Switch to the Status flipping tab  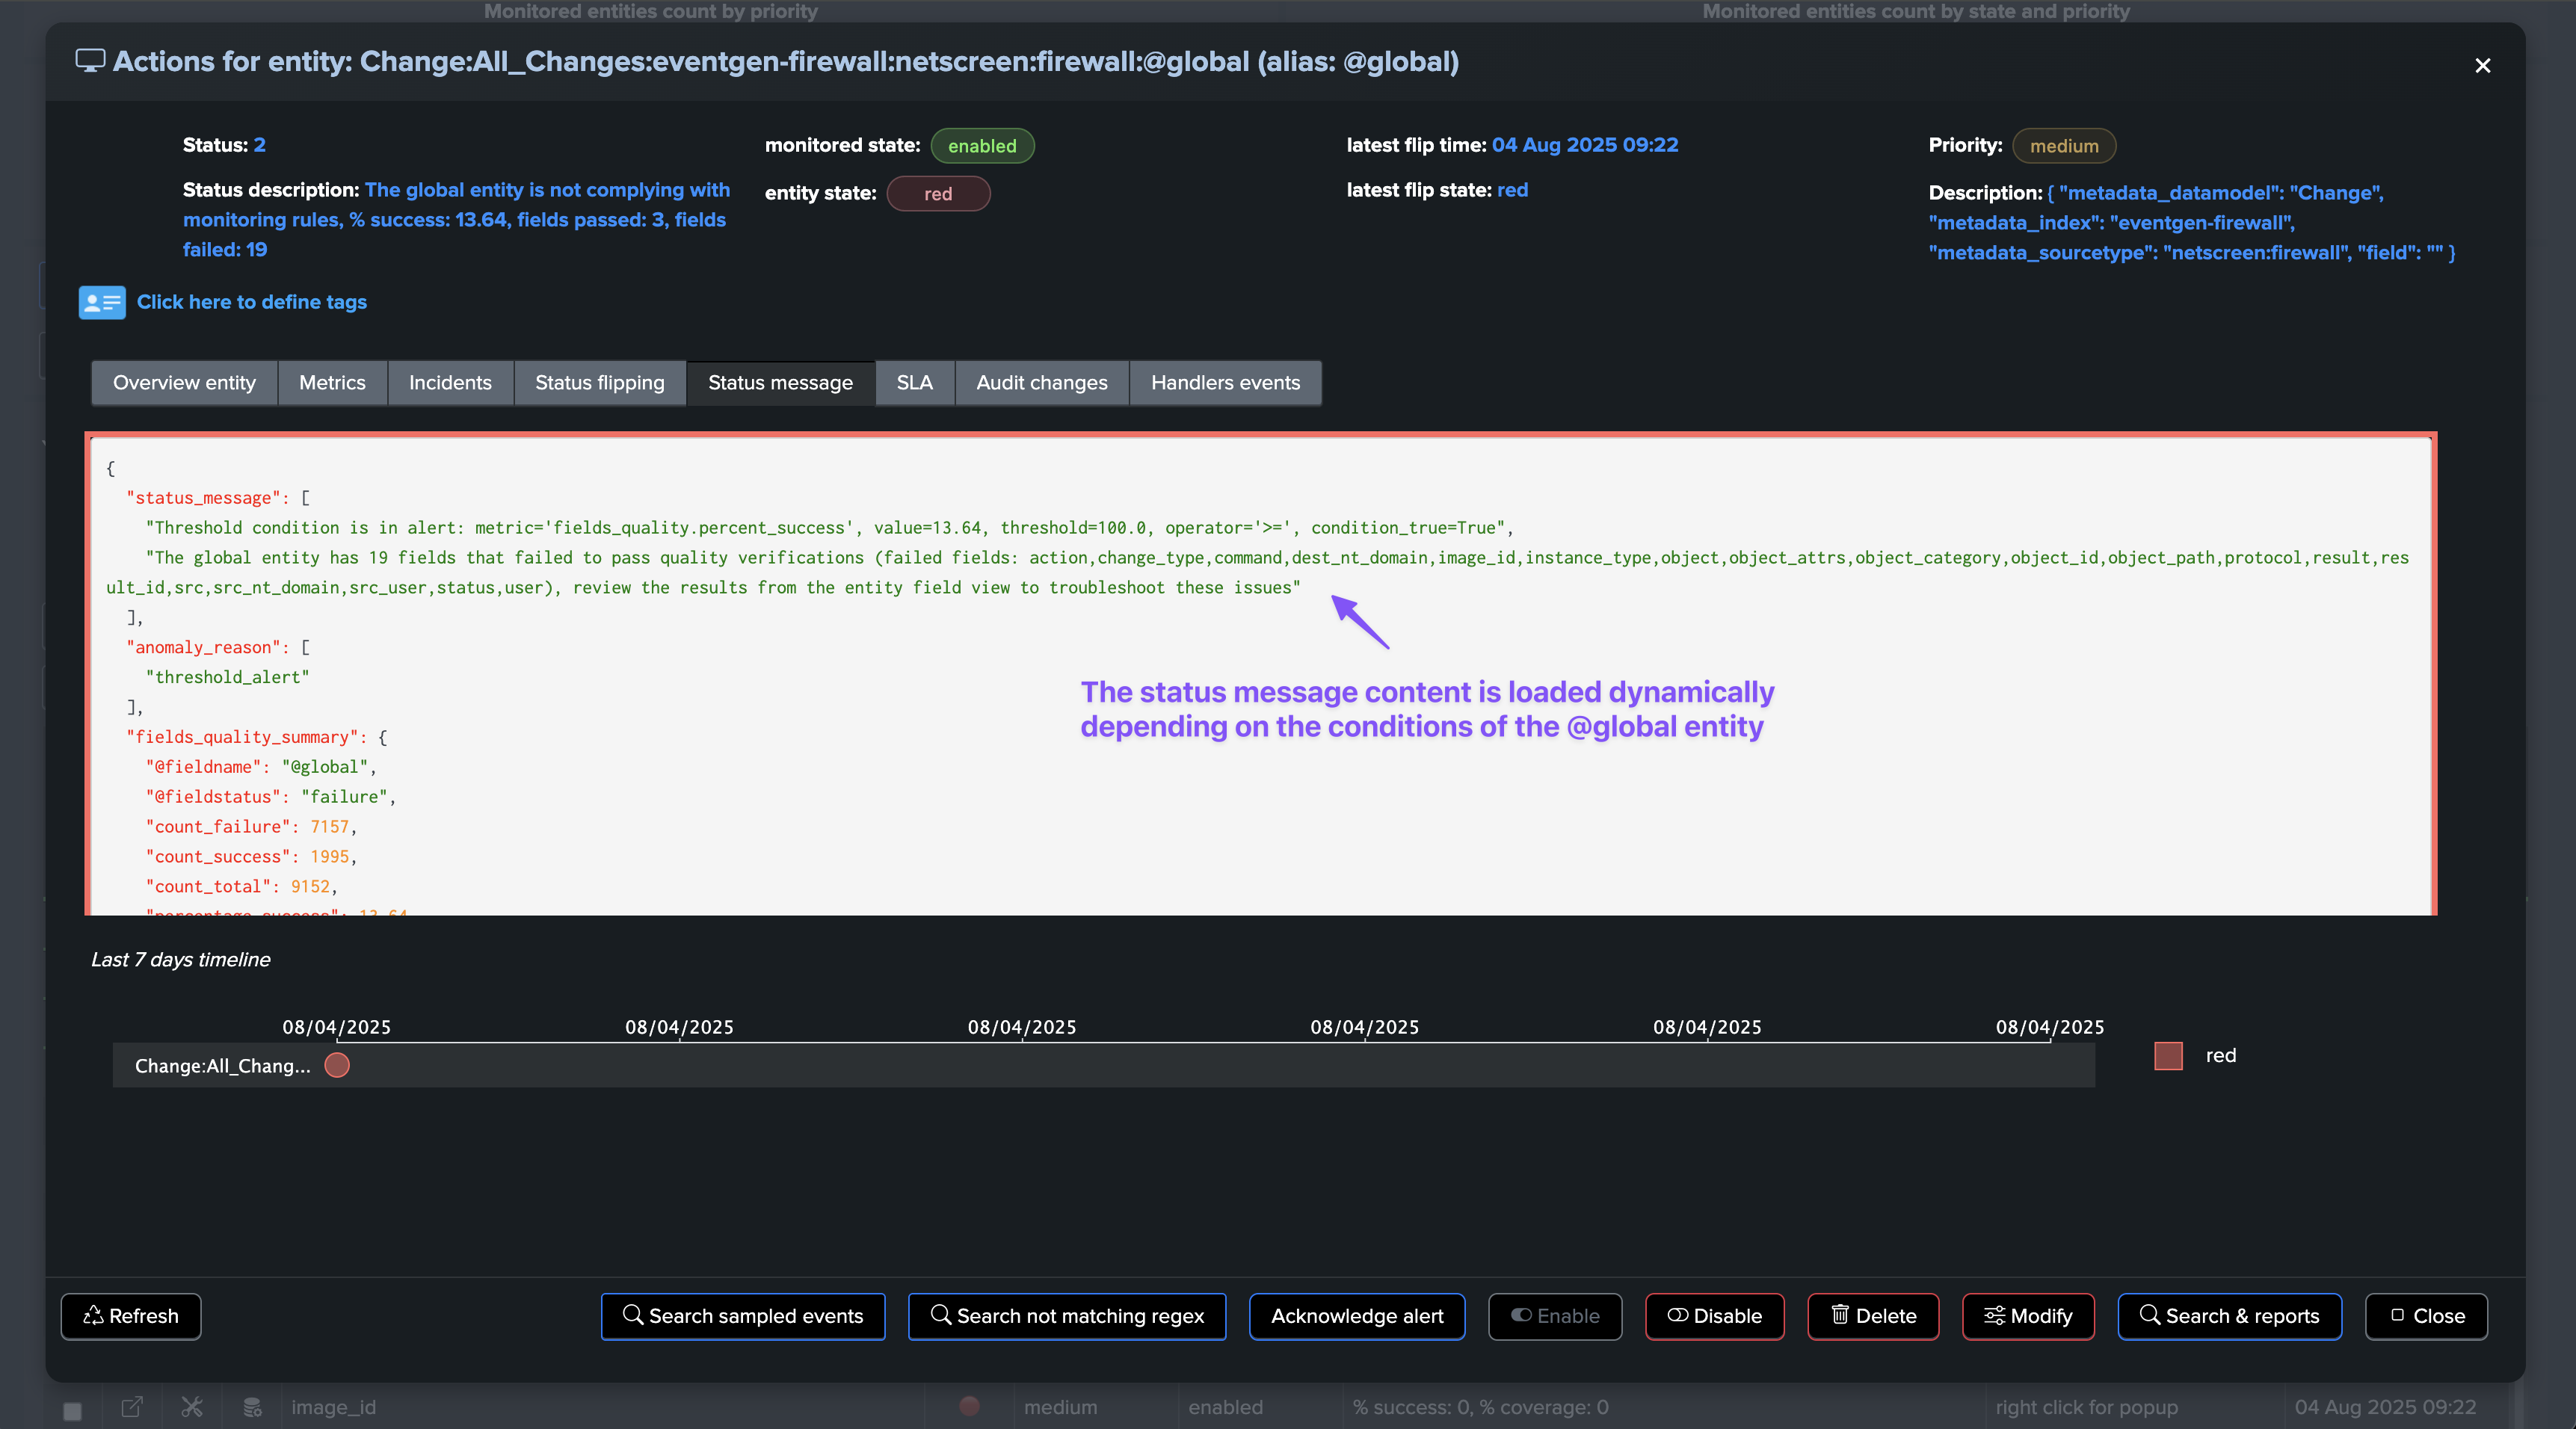600,383
